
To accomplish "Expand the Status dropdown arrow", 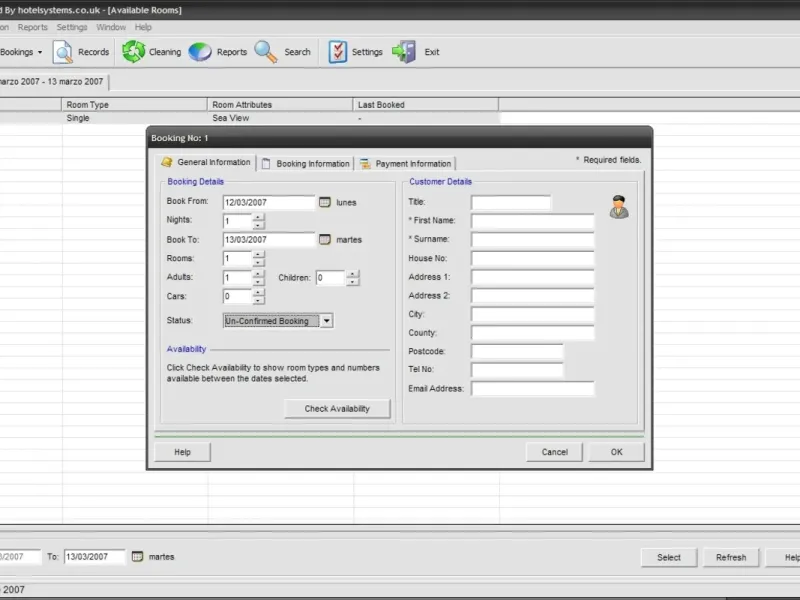I will pos(327,321).
